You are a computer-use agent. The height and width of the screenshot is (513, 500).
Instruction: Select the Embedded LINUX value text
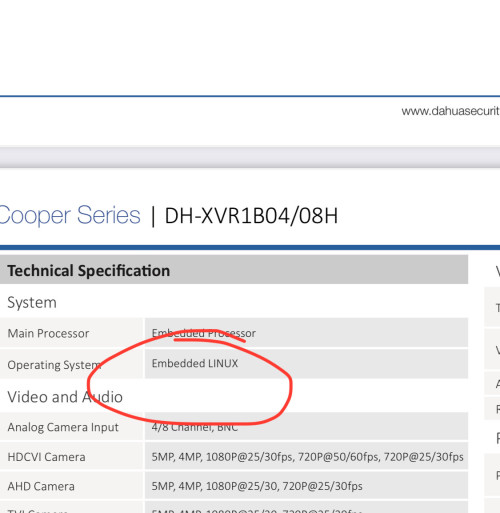195,363
